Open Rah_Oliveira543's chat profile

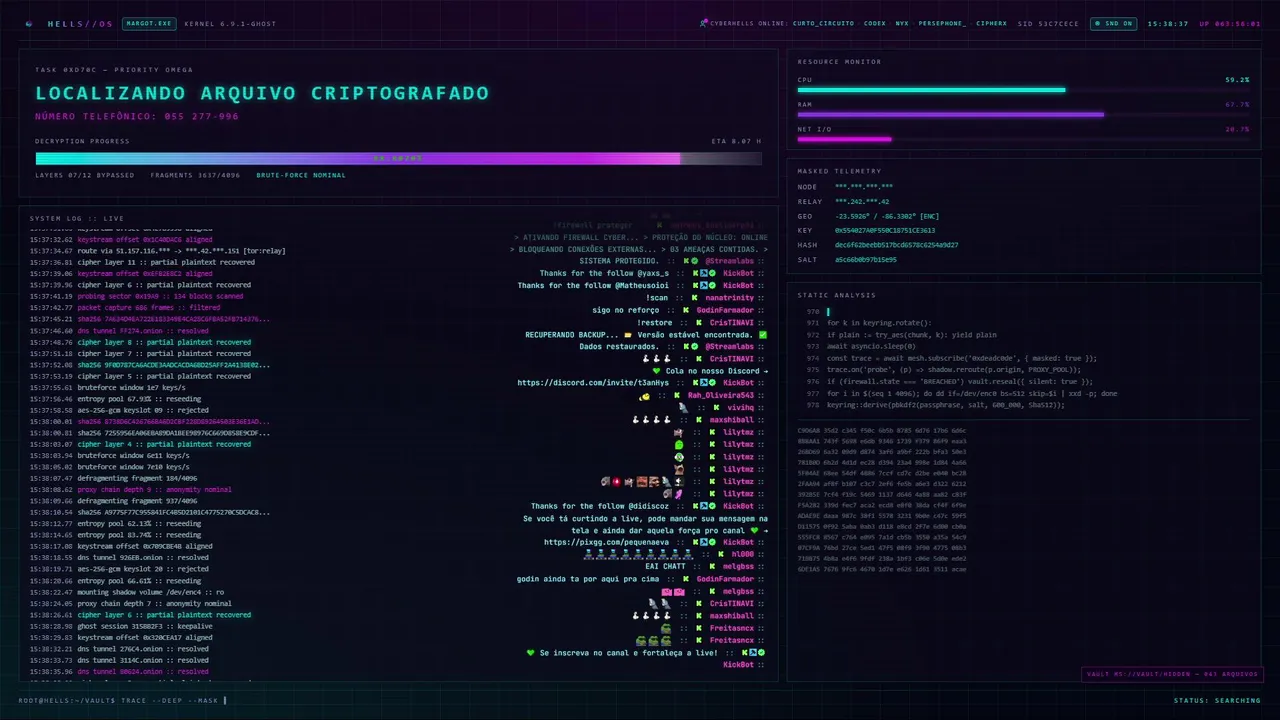click(x=720, y=395)
